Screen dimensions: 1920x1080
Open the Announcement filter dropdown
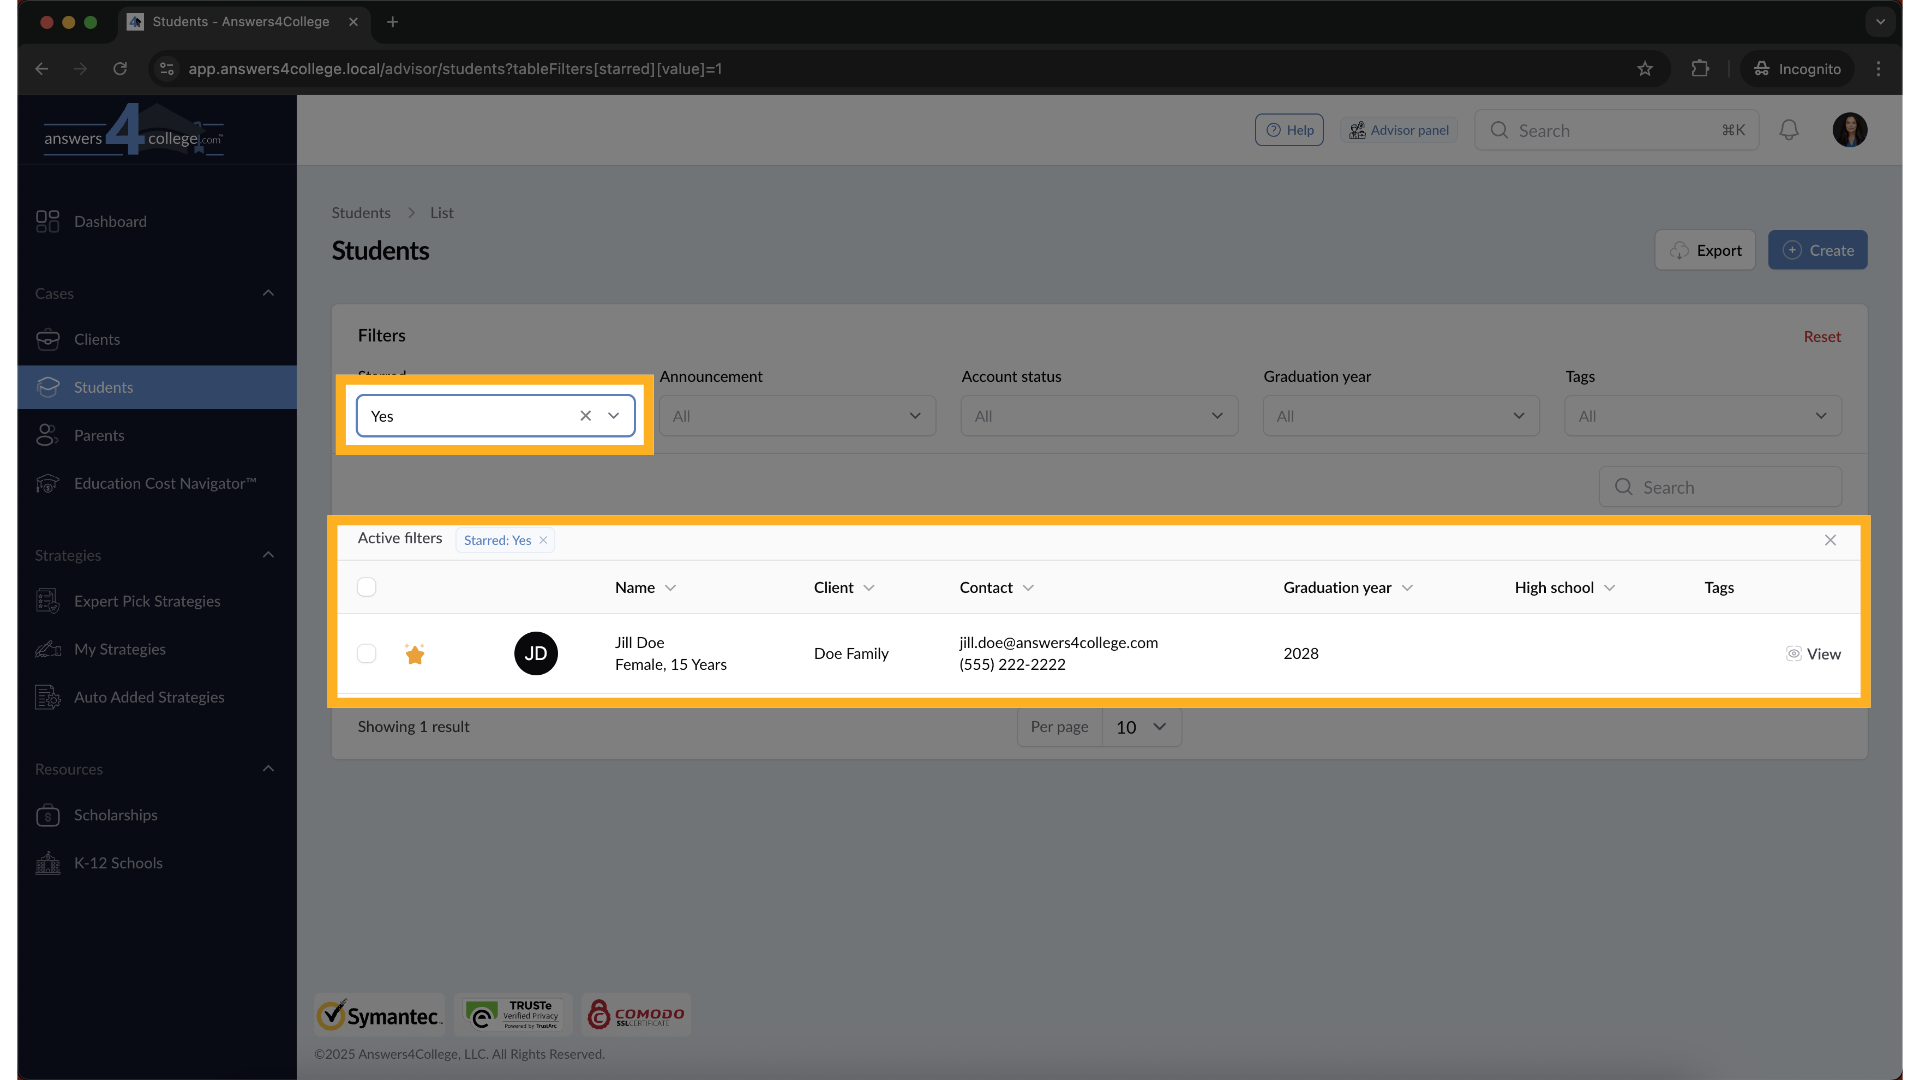tap(797, 415)
